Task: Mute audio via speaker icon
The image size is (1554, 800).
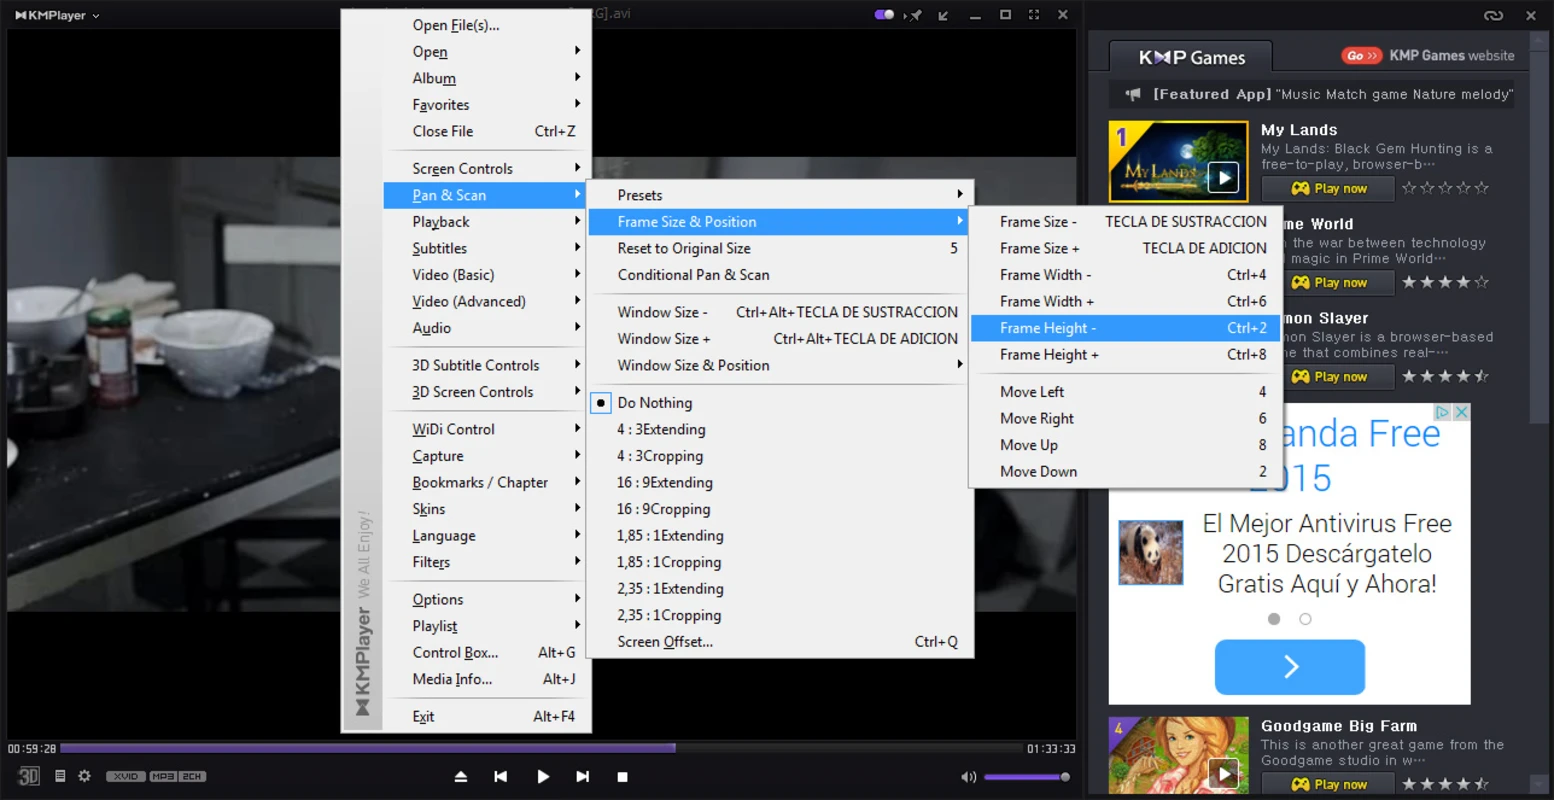Action: click(968, 776)
